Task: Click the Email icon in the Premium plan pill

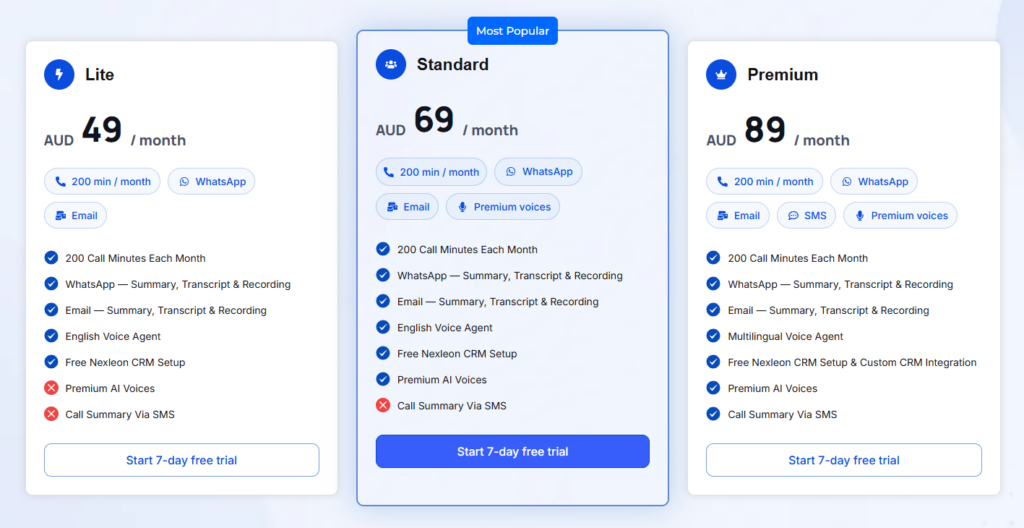Action: [x=723, y=216]
